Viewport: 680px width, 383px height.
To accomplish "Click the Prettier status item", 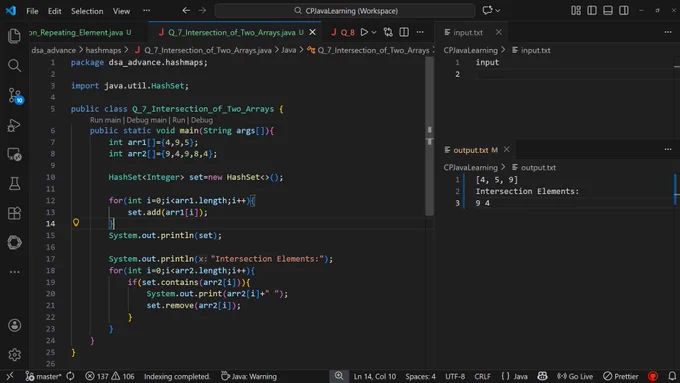I will click(621, 376).
